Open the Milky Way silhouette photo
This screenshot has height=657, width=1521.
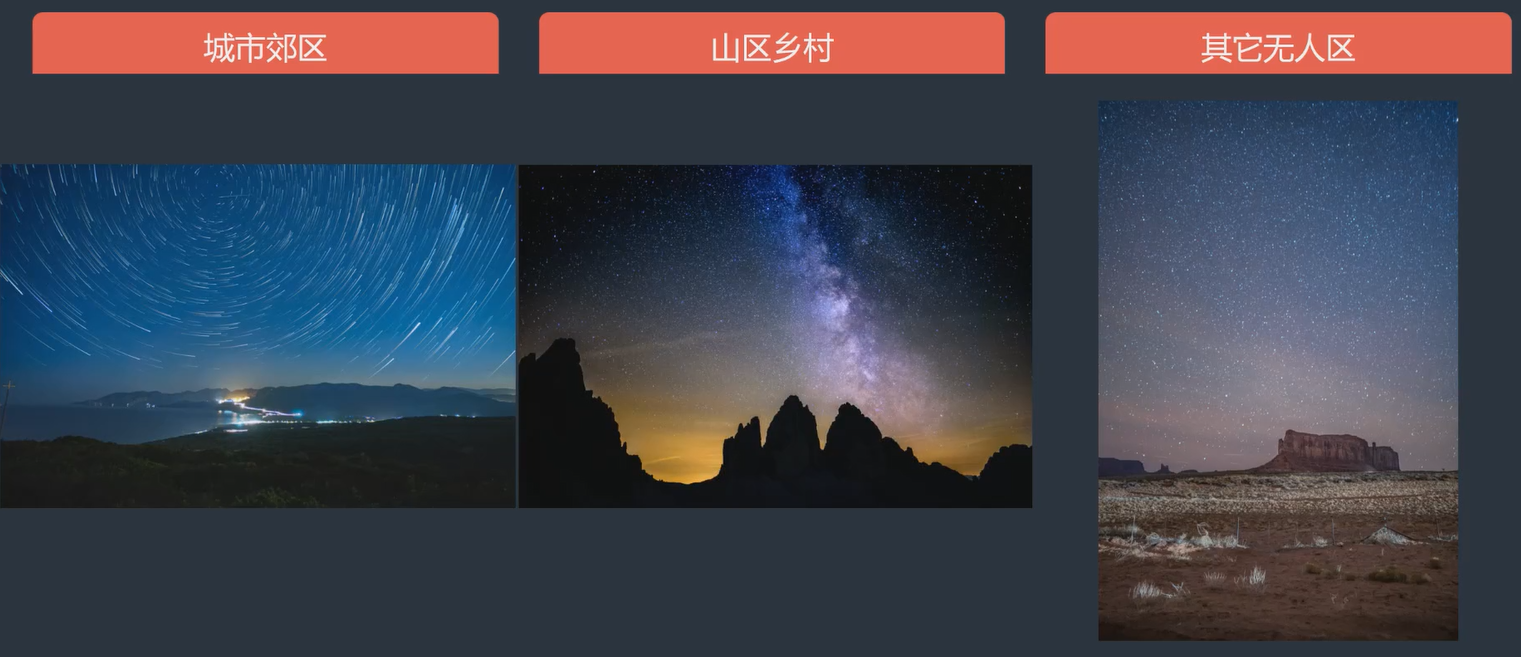[x=775, y=336]
